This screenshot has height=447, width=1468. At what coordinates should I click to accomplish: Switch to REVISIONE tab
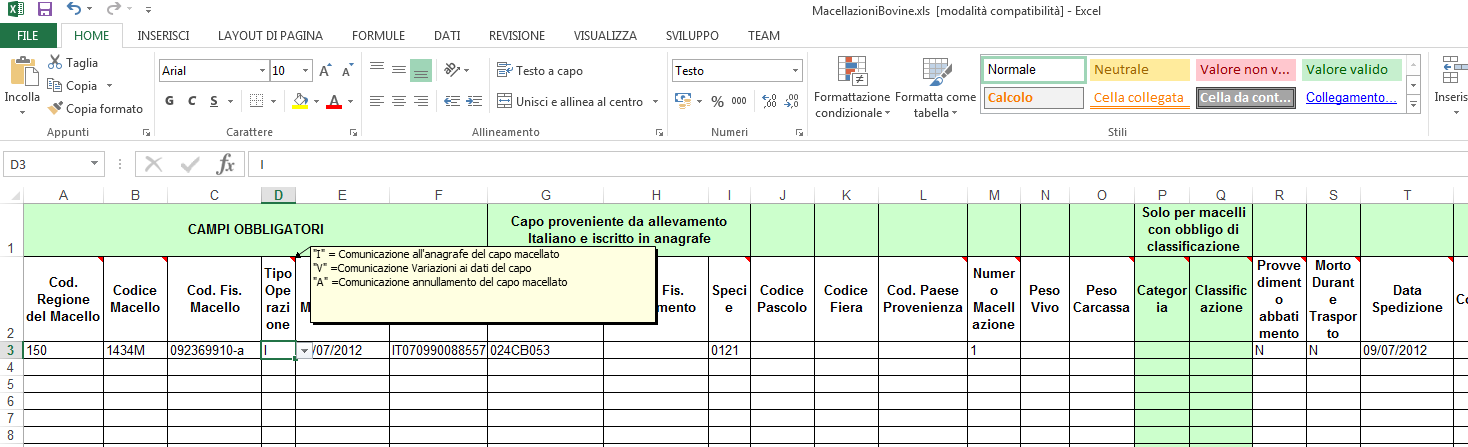point(517,35)
